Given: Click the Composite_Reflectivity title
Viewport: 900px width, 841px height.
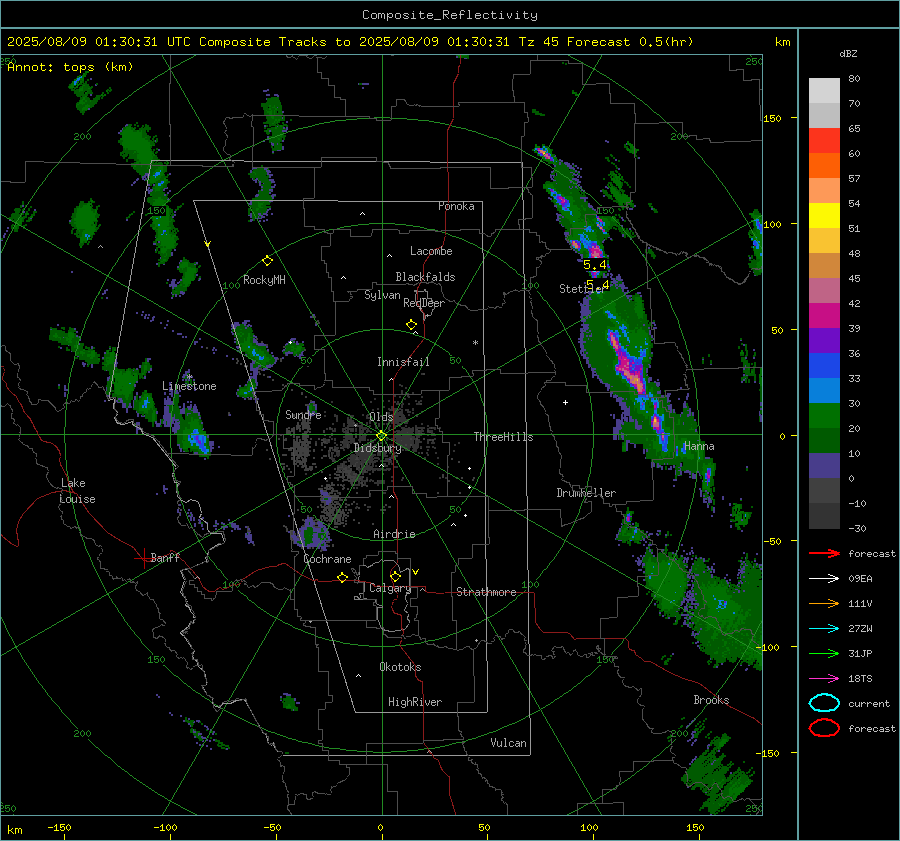Looking at the screenshot, I should (449, 15).
